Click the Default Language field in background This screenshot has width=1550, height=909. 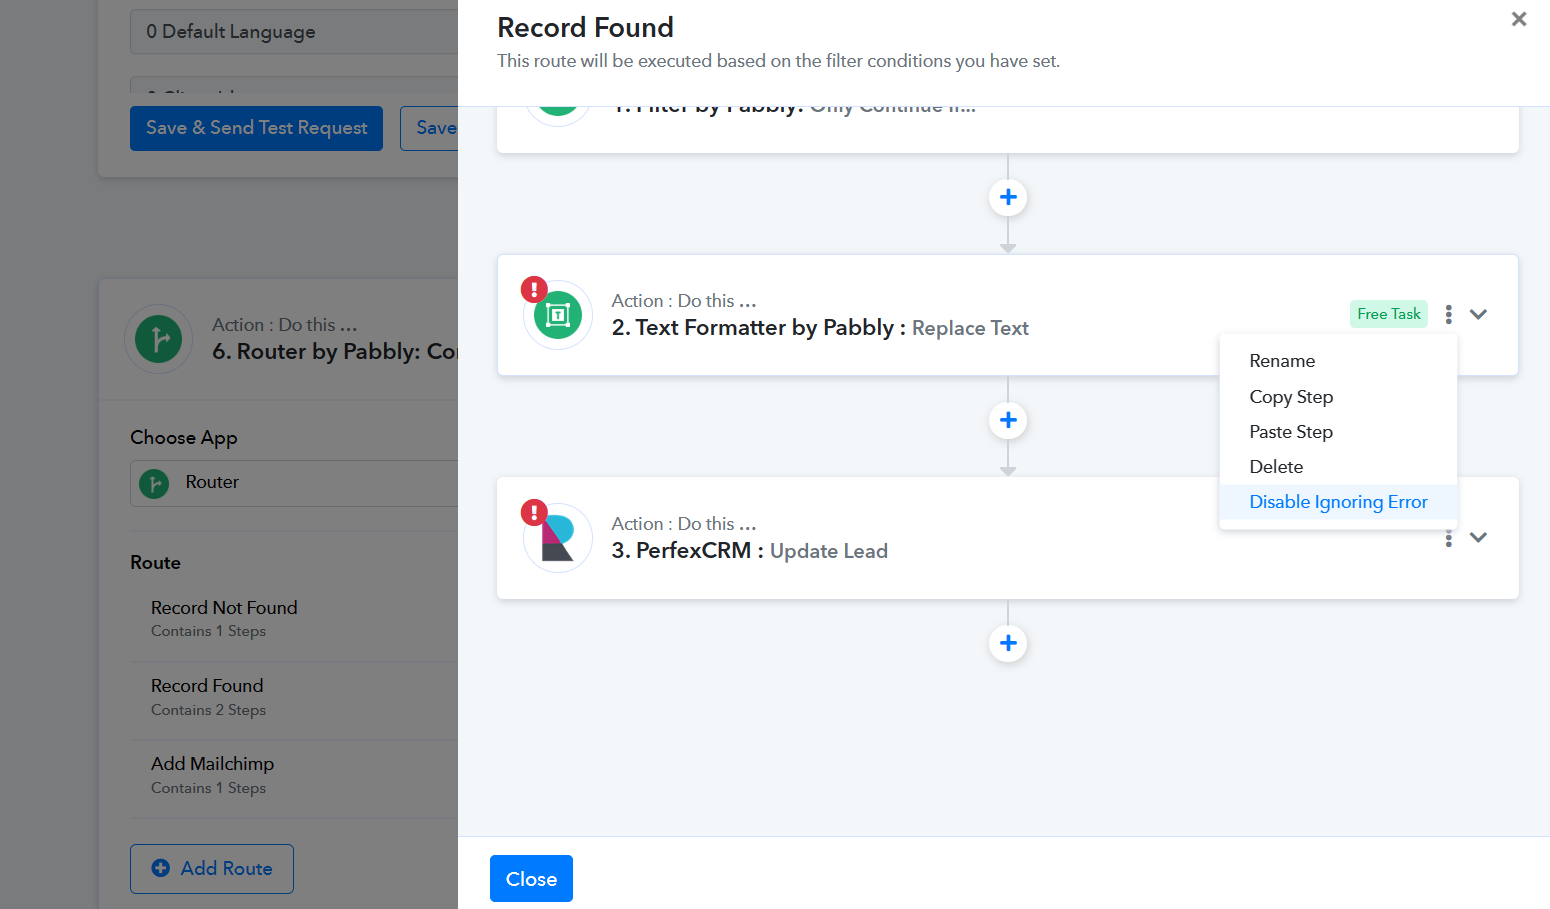294,32
